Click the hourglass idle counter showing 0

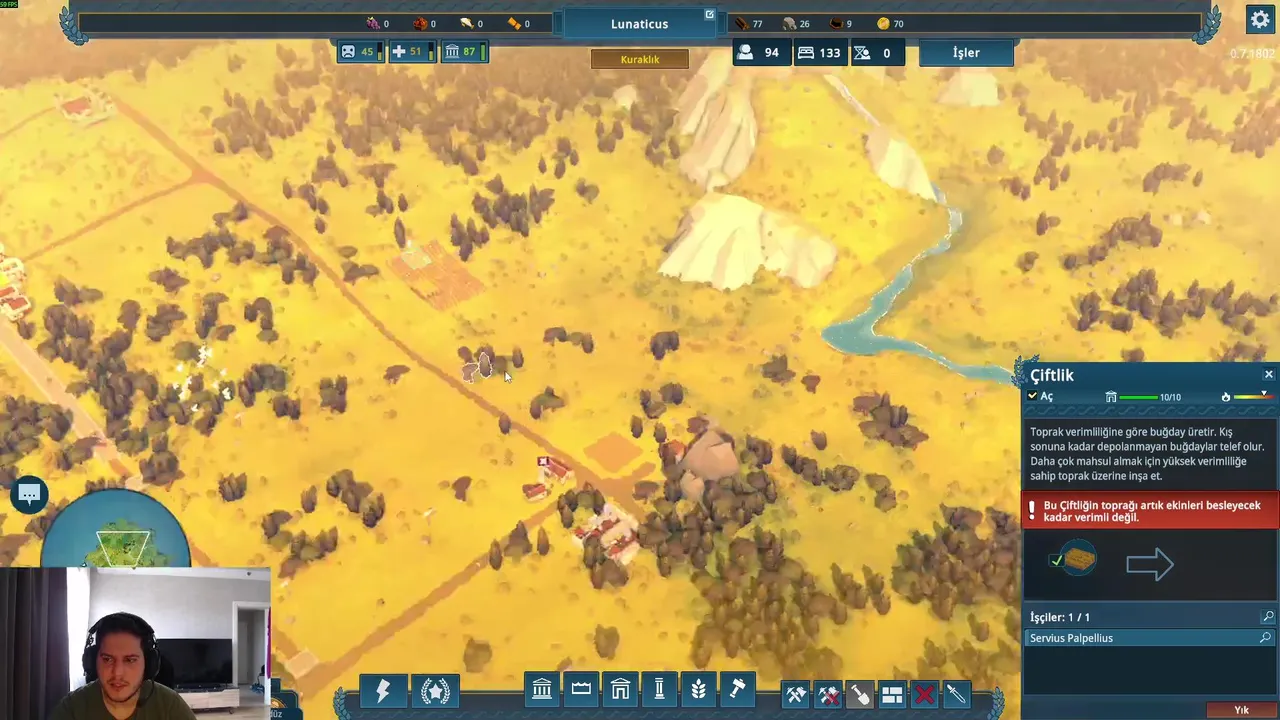[x=876, y=53]
